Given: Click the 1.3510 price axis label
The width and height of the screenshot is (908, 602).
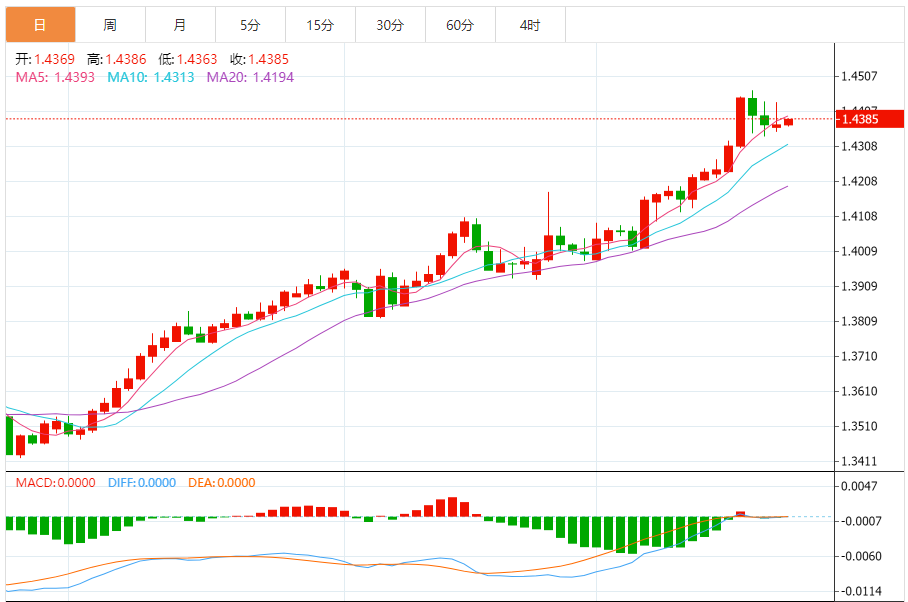Looking at the screenshot, I should pyautogui.click(x=859, y=427).
